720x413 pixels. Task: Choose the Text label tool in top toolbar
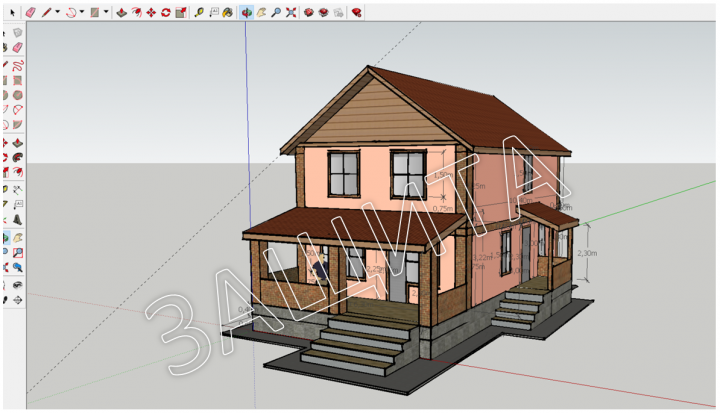pos(214,12)
